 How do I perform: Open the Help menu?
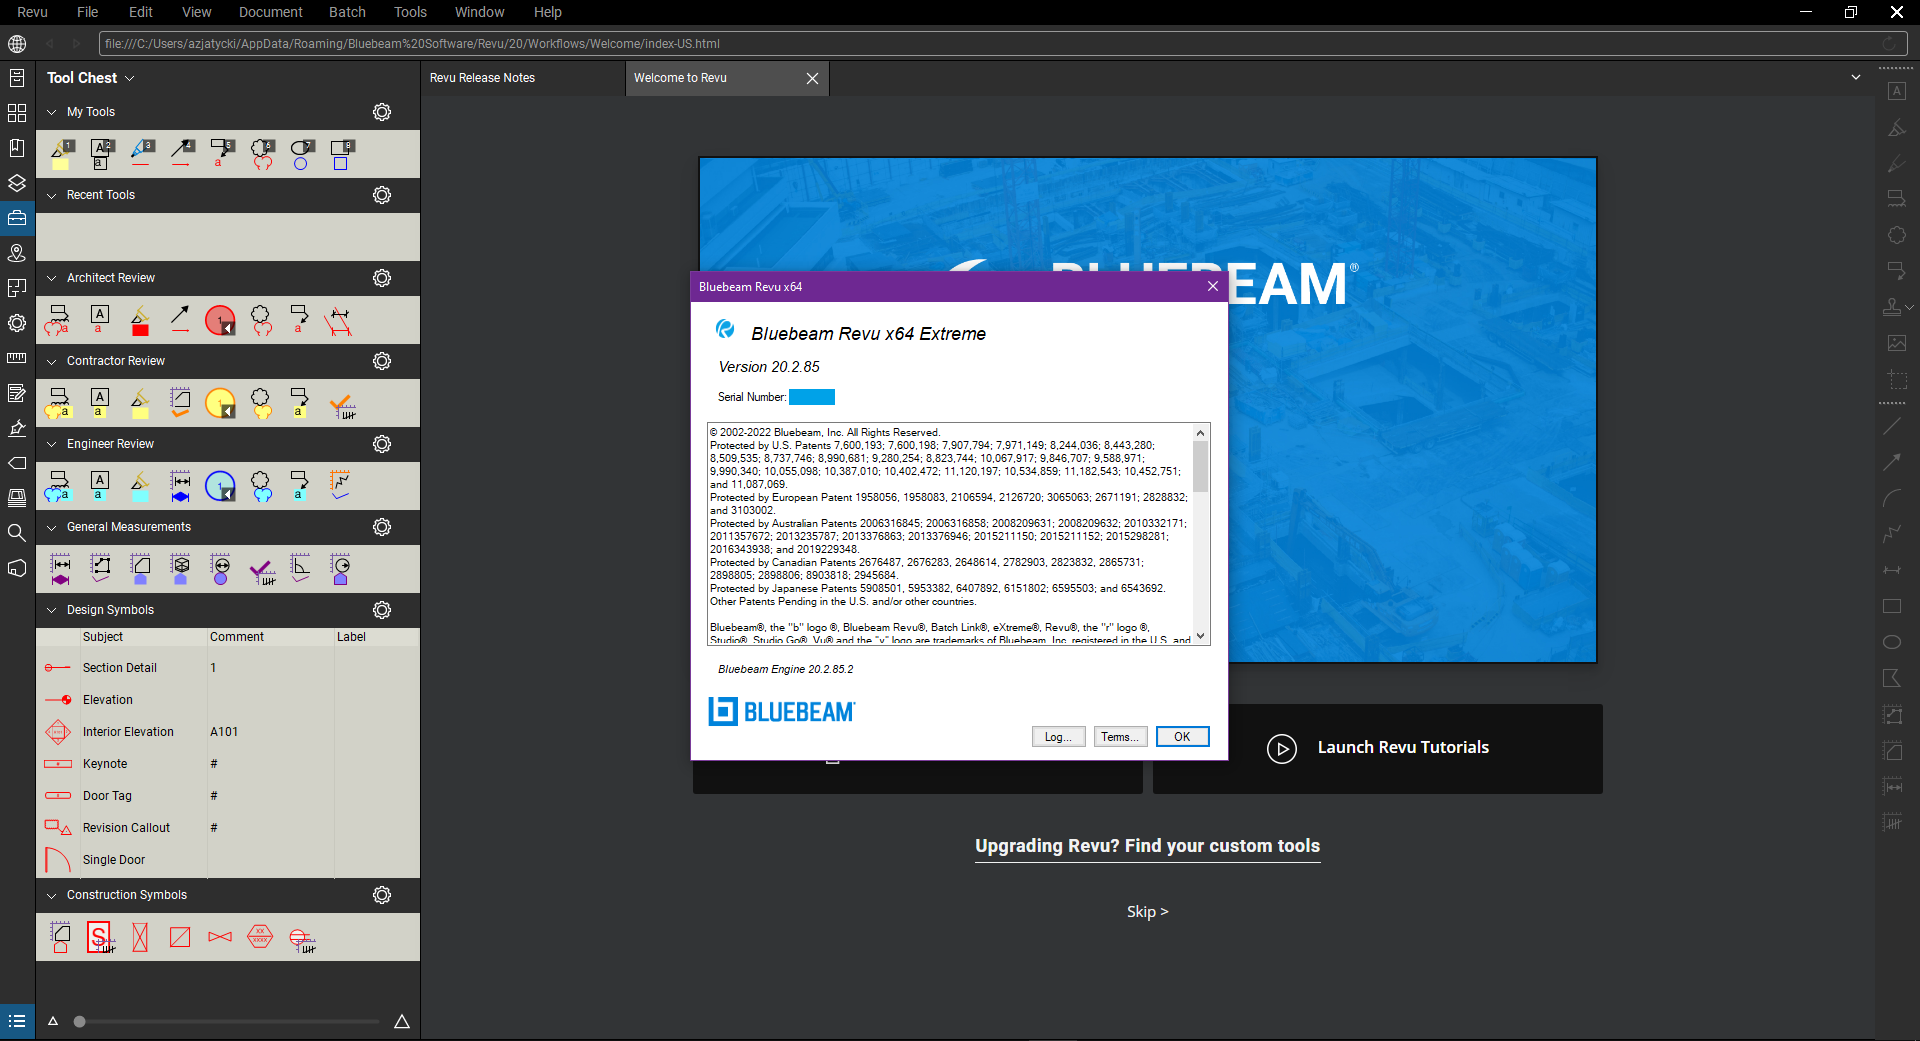pyautogui.click(x=547, y=12)
